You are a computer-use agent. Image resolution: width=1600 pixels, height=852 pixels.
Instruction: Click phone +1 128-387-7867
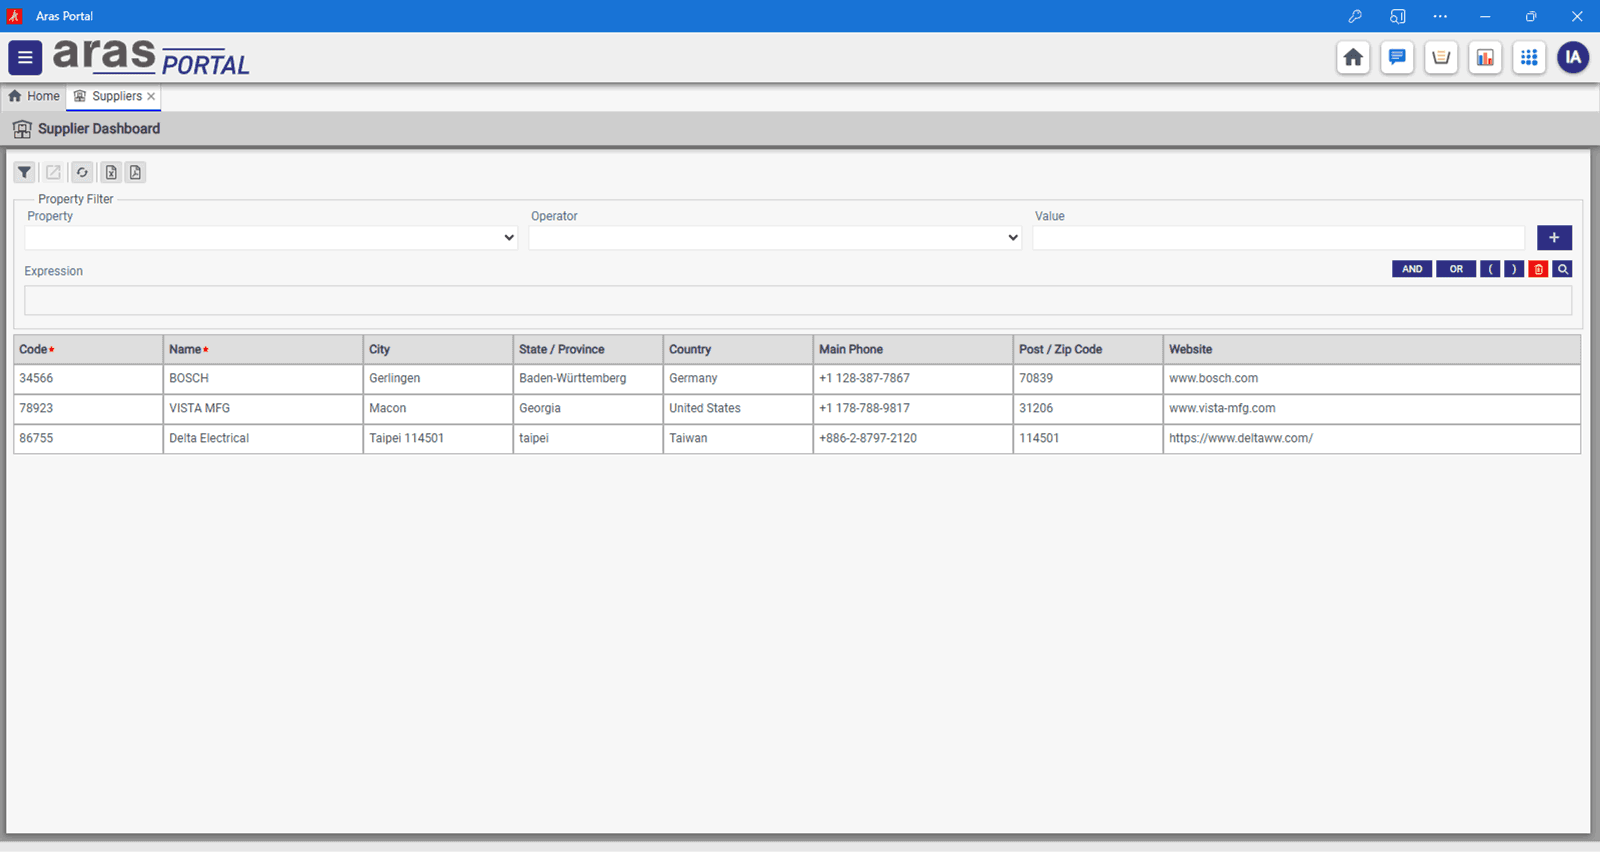pyautogui.click(x=913, y=378)
